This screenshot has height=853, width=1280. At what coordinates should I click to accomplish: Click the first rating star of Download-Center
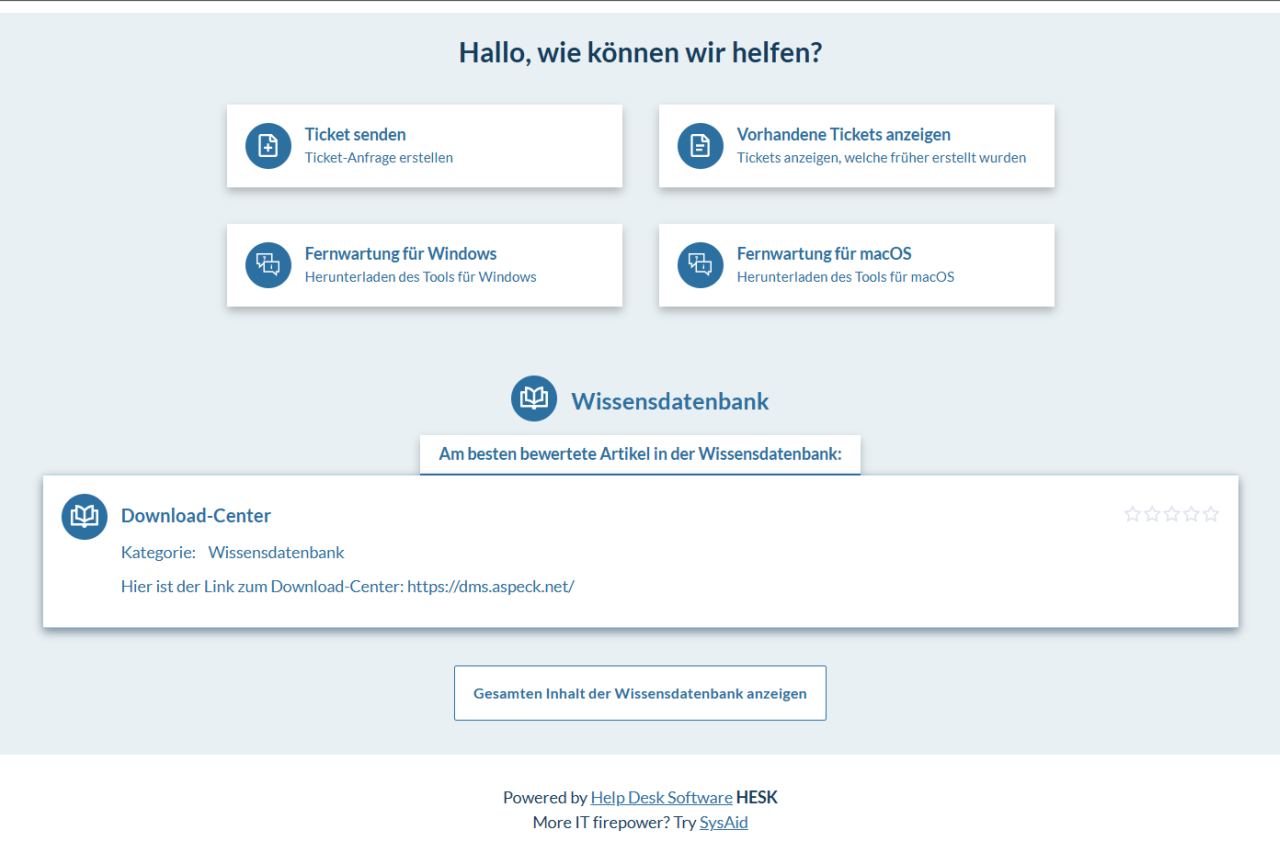(1133, 514)
